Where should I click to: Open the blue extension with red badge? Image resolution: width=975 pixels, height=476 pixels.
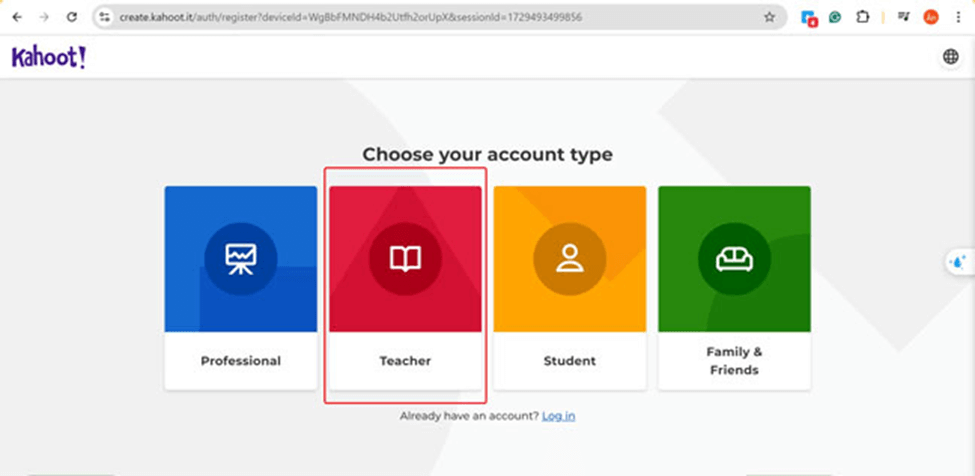pyautogui.click(x=809, y=18)
